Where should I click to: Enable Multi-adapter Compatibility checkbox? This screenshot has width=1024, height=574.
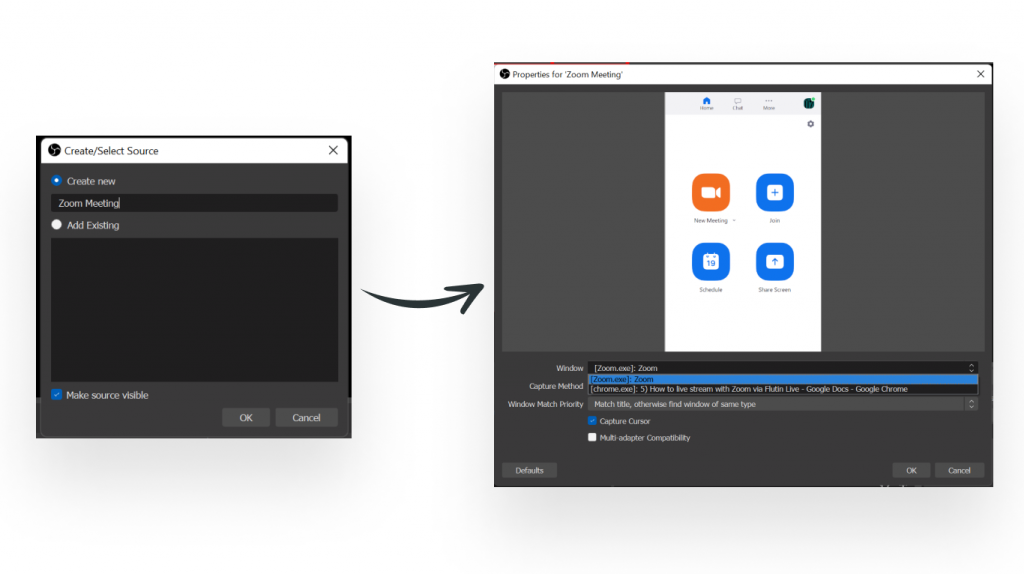tap(592, 437)
